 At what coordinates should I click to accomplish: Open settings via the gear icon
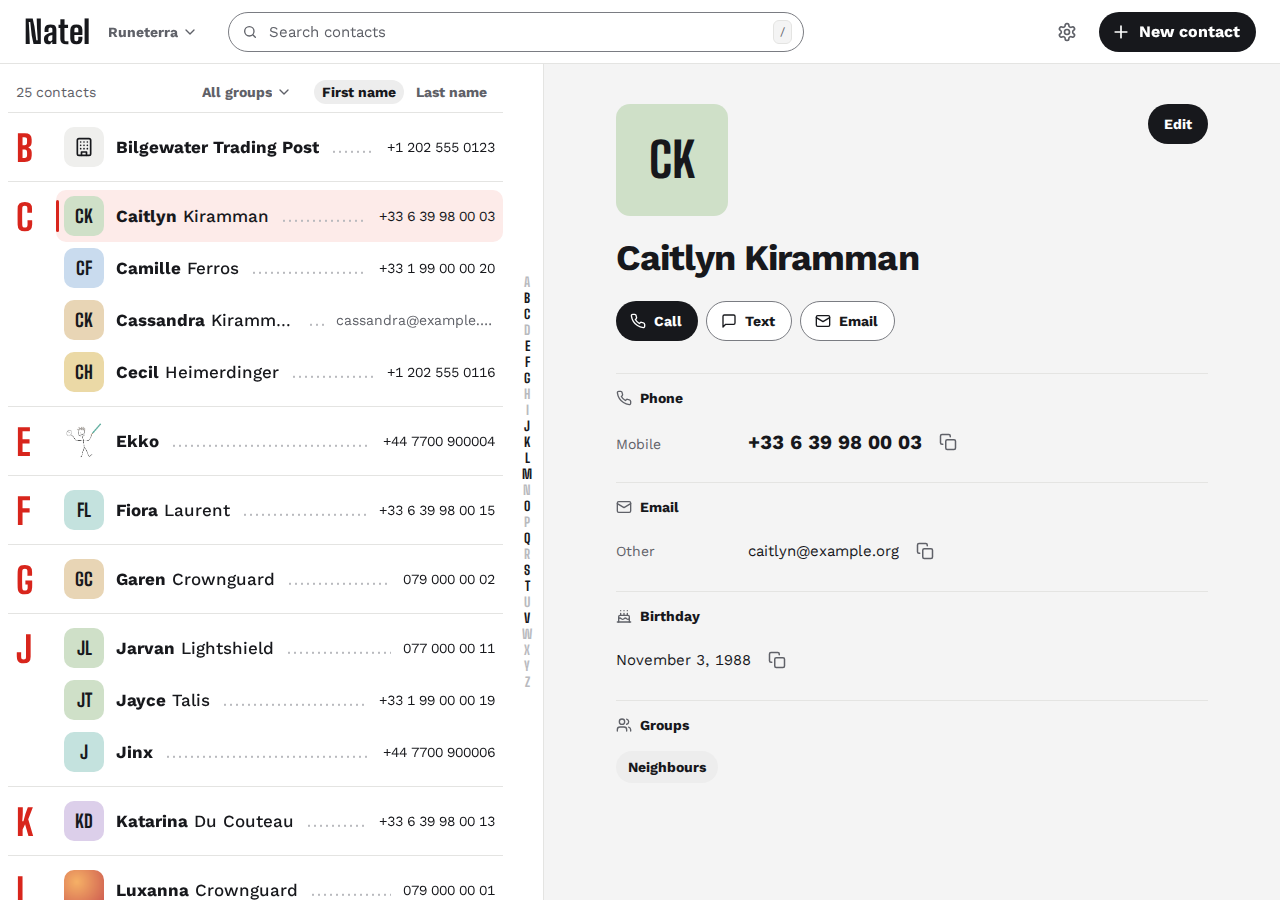pos(1067,32)
